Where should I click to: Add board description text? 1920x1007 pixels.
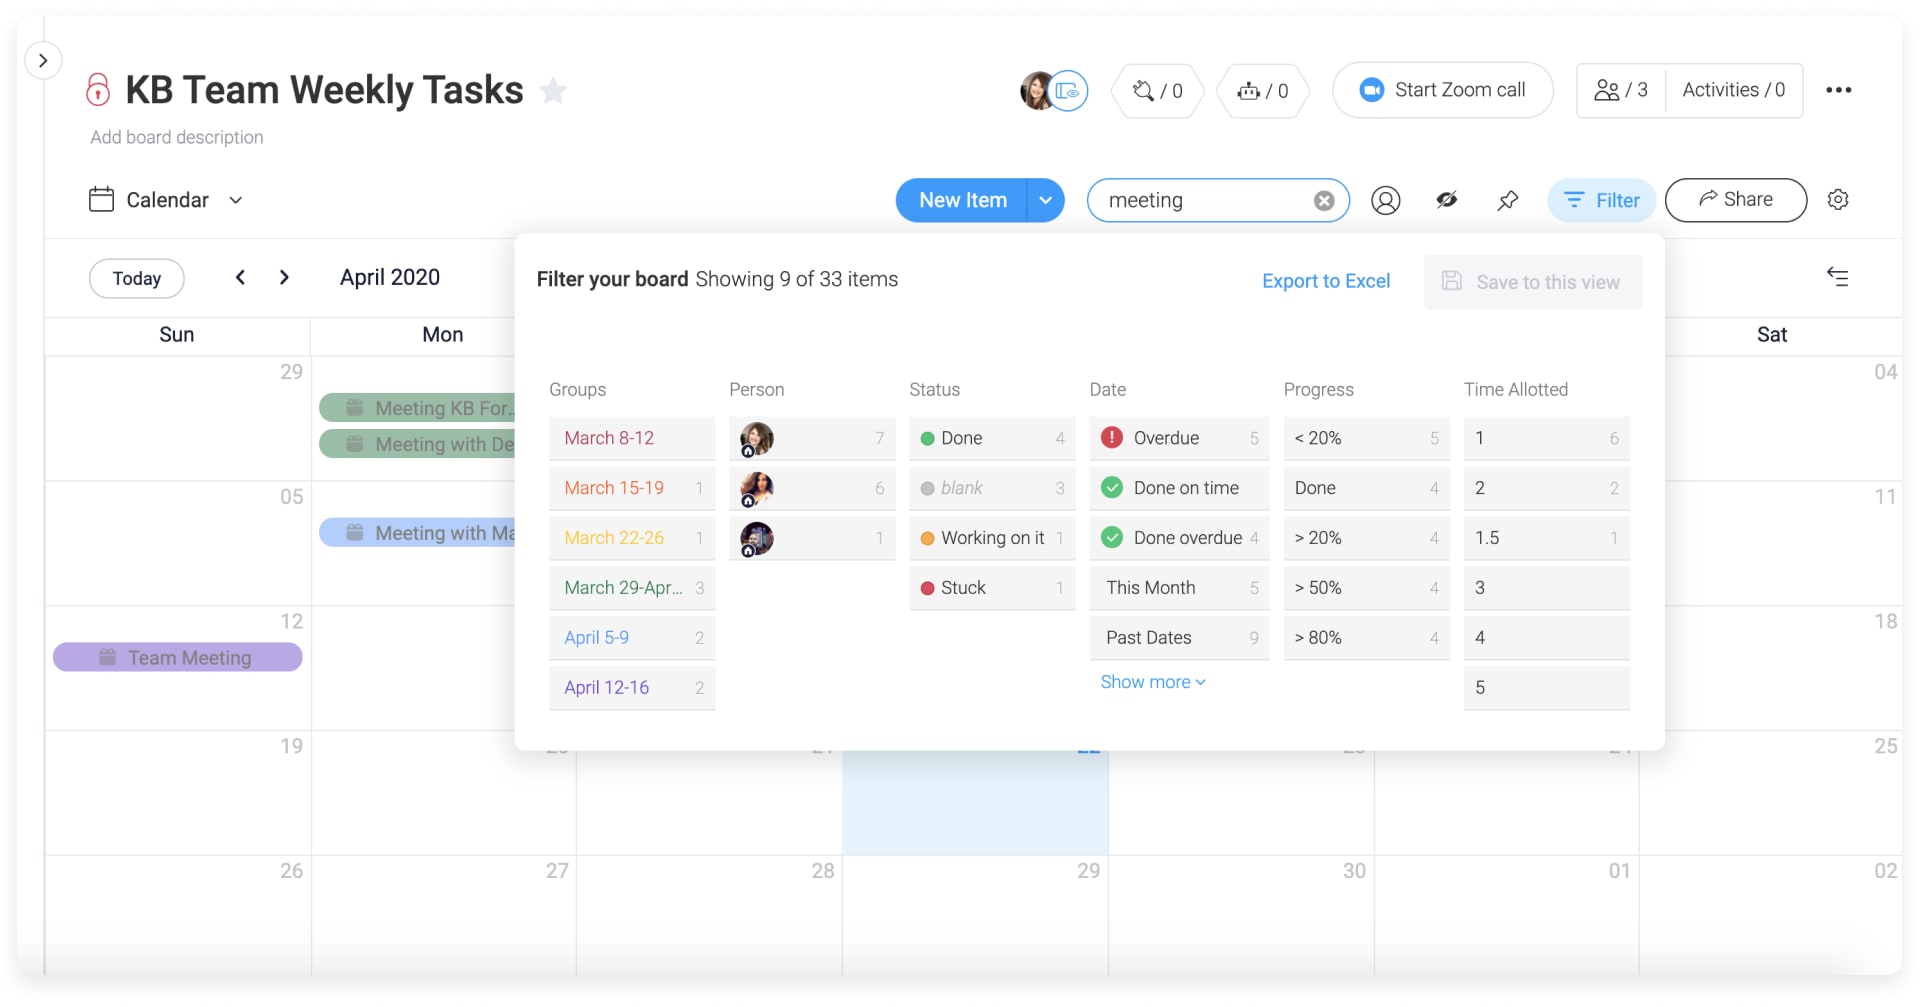177,137
